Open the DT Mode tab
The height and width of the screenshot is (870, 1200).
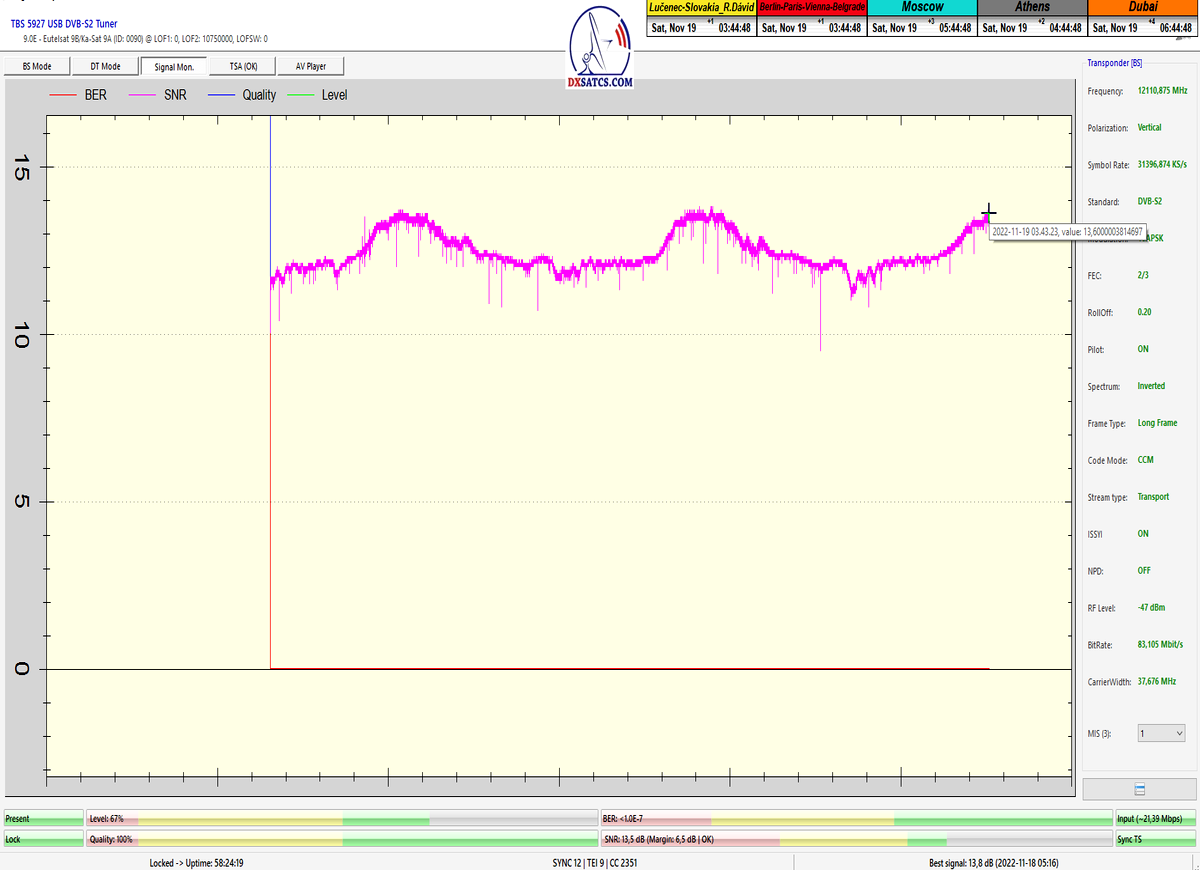click(105, 66)
